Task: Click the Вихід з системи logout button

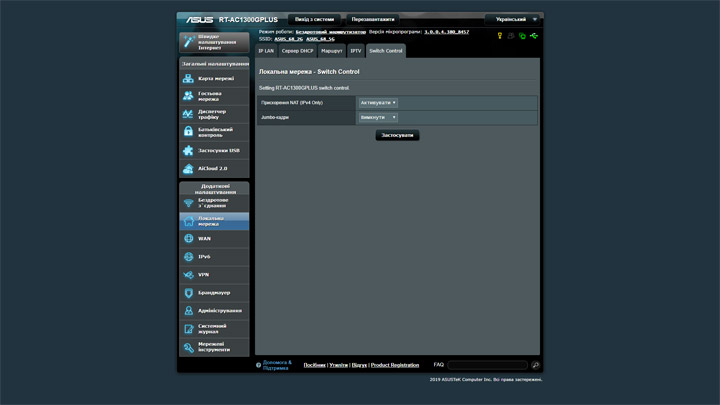Action: 315,19
